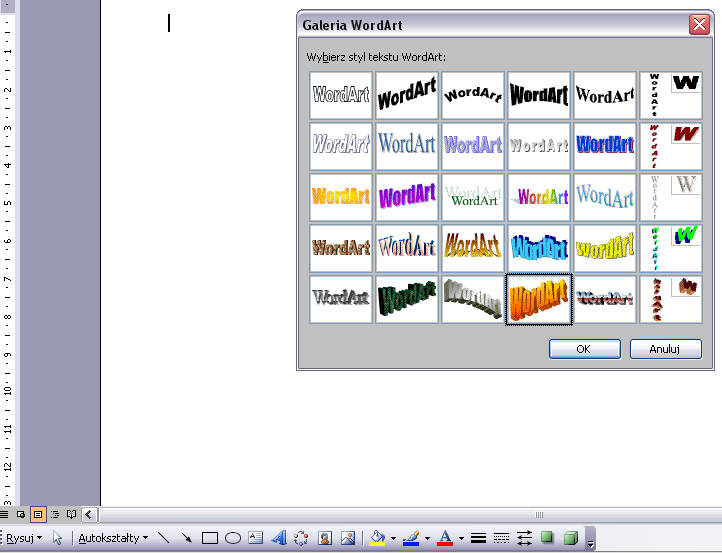The image size is (722, 553).
Task: Switch to Normal view button
Action: (x=6, y=514)
